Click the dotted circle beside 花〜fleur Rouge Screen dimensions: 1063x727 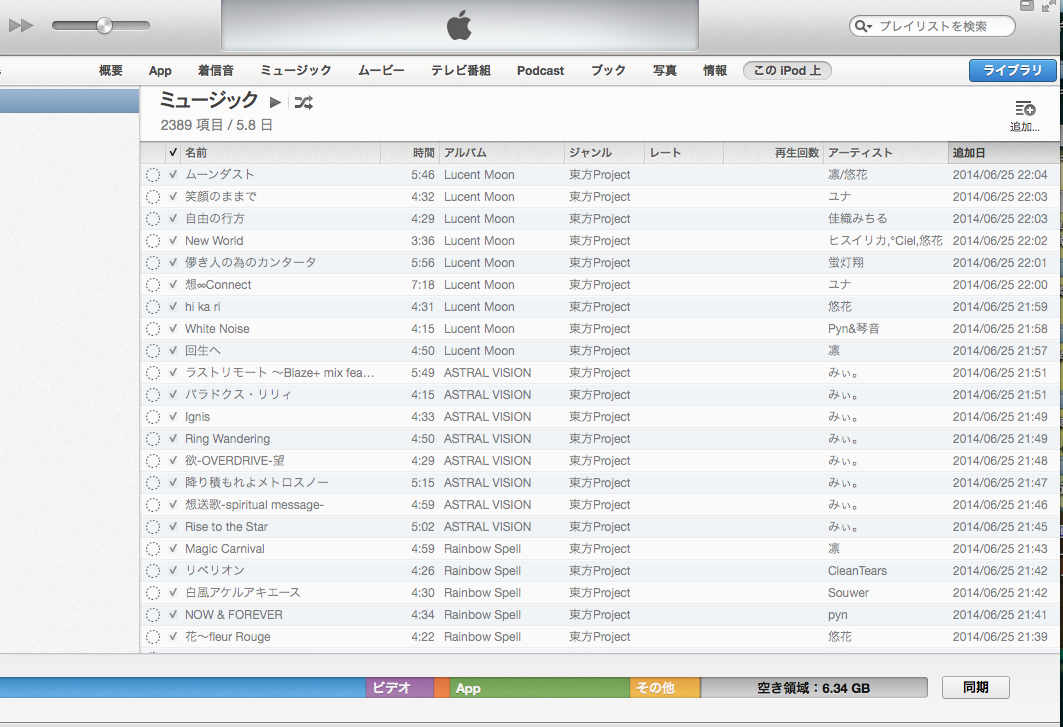pos(153,637)
